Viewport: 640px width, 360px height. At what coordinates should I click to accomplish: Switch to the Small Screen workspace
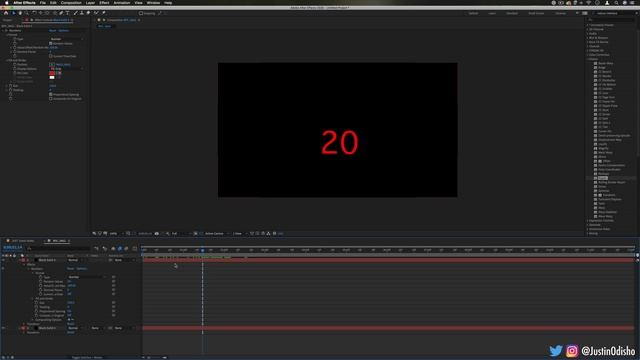tap(536, 13)
